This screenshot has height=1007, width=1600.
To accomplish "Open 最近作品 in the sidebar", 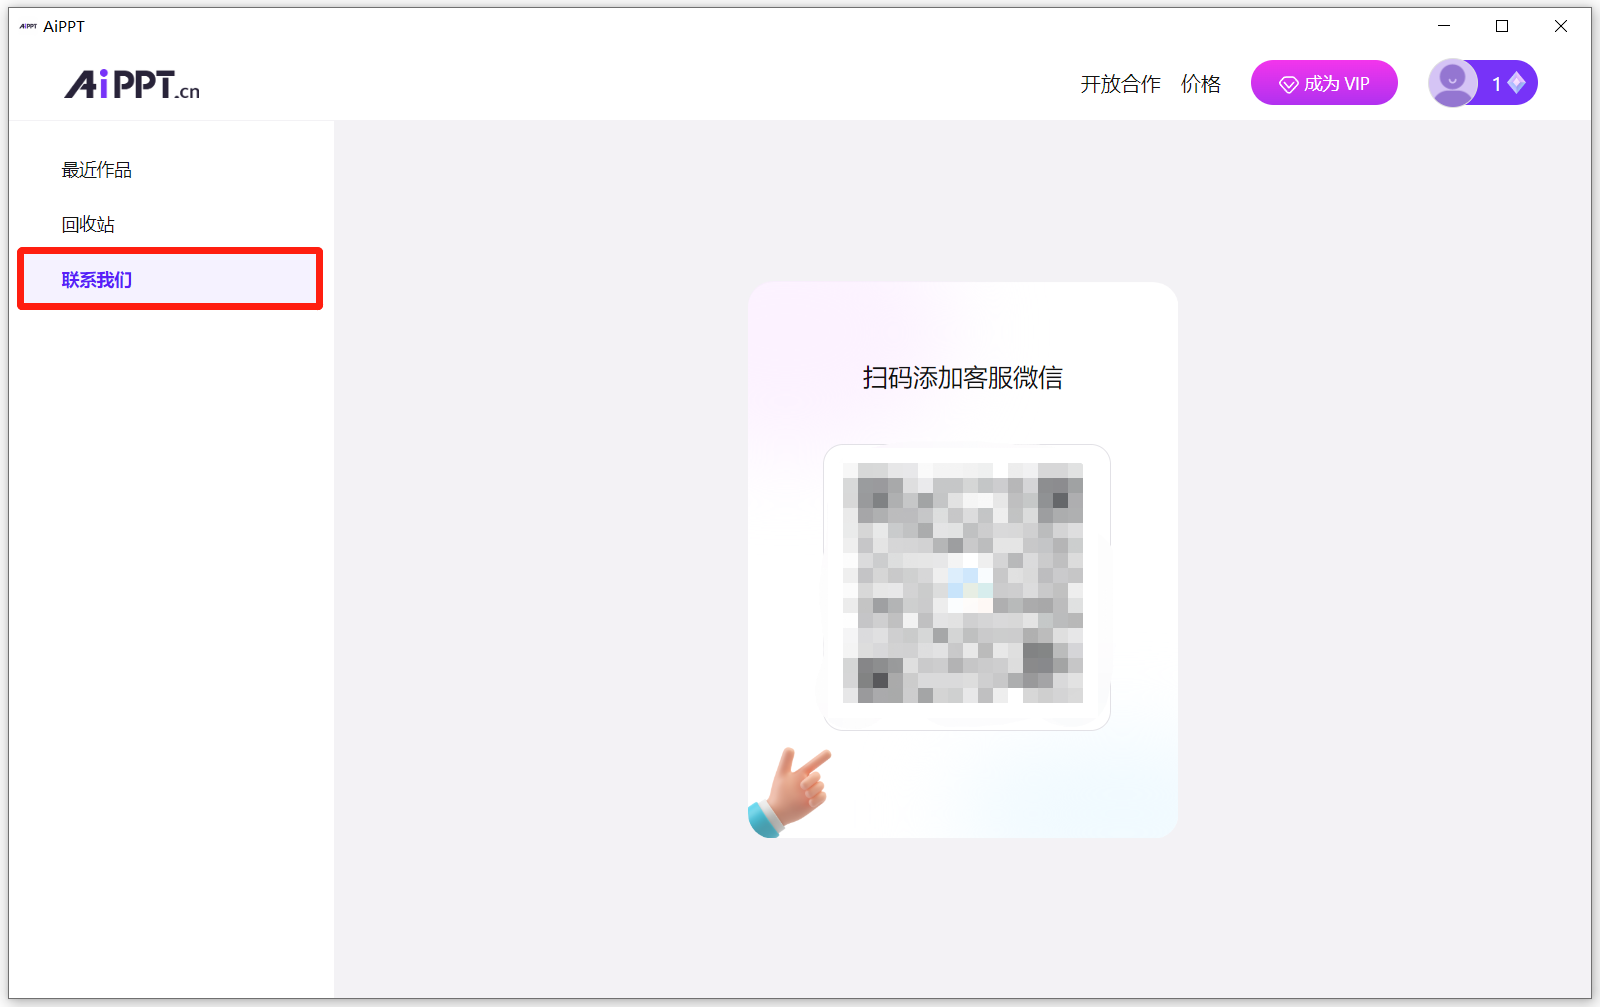I will [97, 170].
